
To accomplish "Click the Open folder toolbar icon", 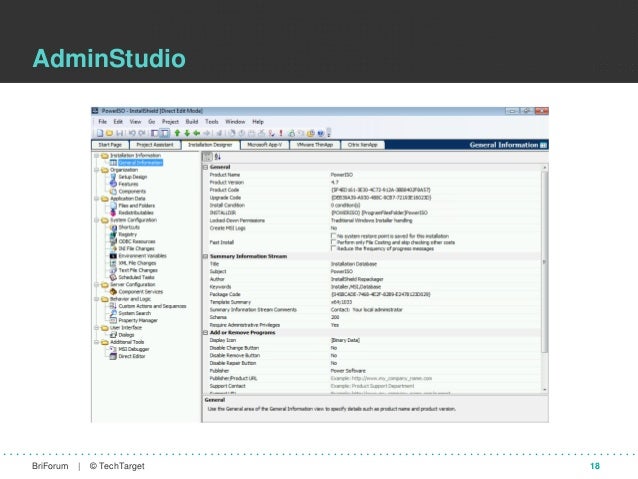I will (109, 133).
